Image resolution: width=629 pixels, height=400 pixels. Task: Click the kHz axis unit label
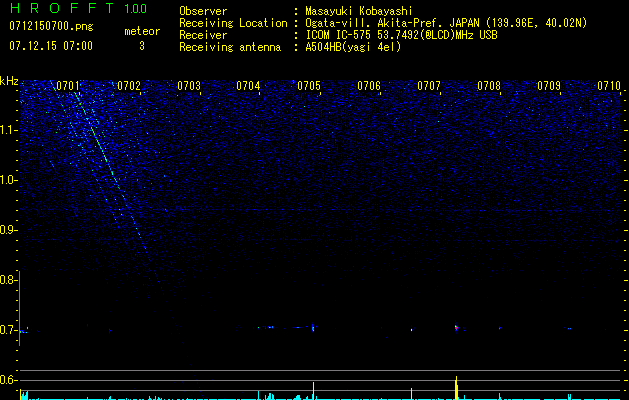click(9, 81)
